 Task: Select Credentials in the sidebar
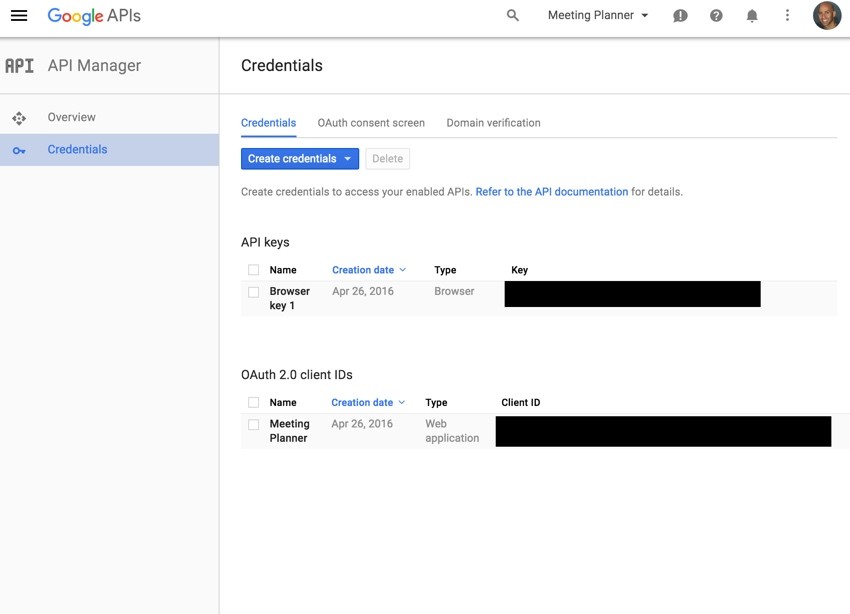(110, 150)
